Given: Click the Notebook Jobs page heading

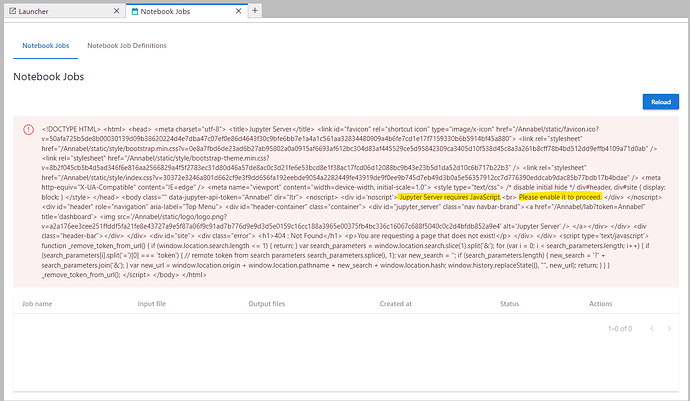Looking at the screenshot, I should 49,77.
